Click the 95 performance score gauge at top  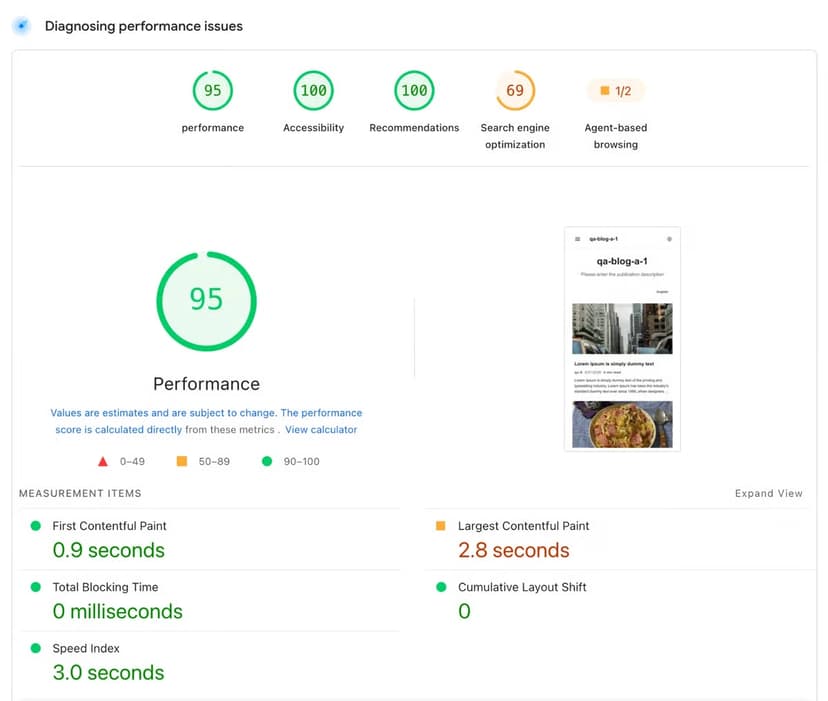[x=212, y=90]
